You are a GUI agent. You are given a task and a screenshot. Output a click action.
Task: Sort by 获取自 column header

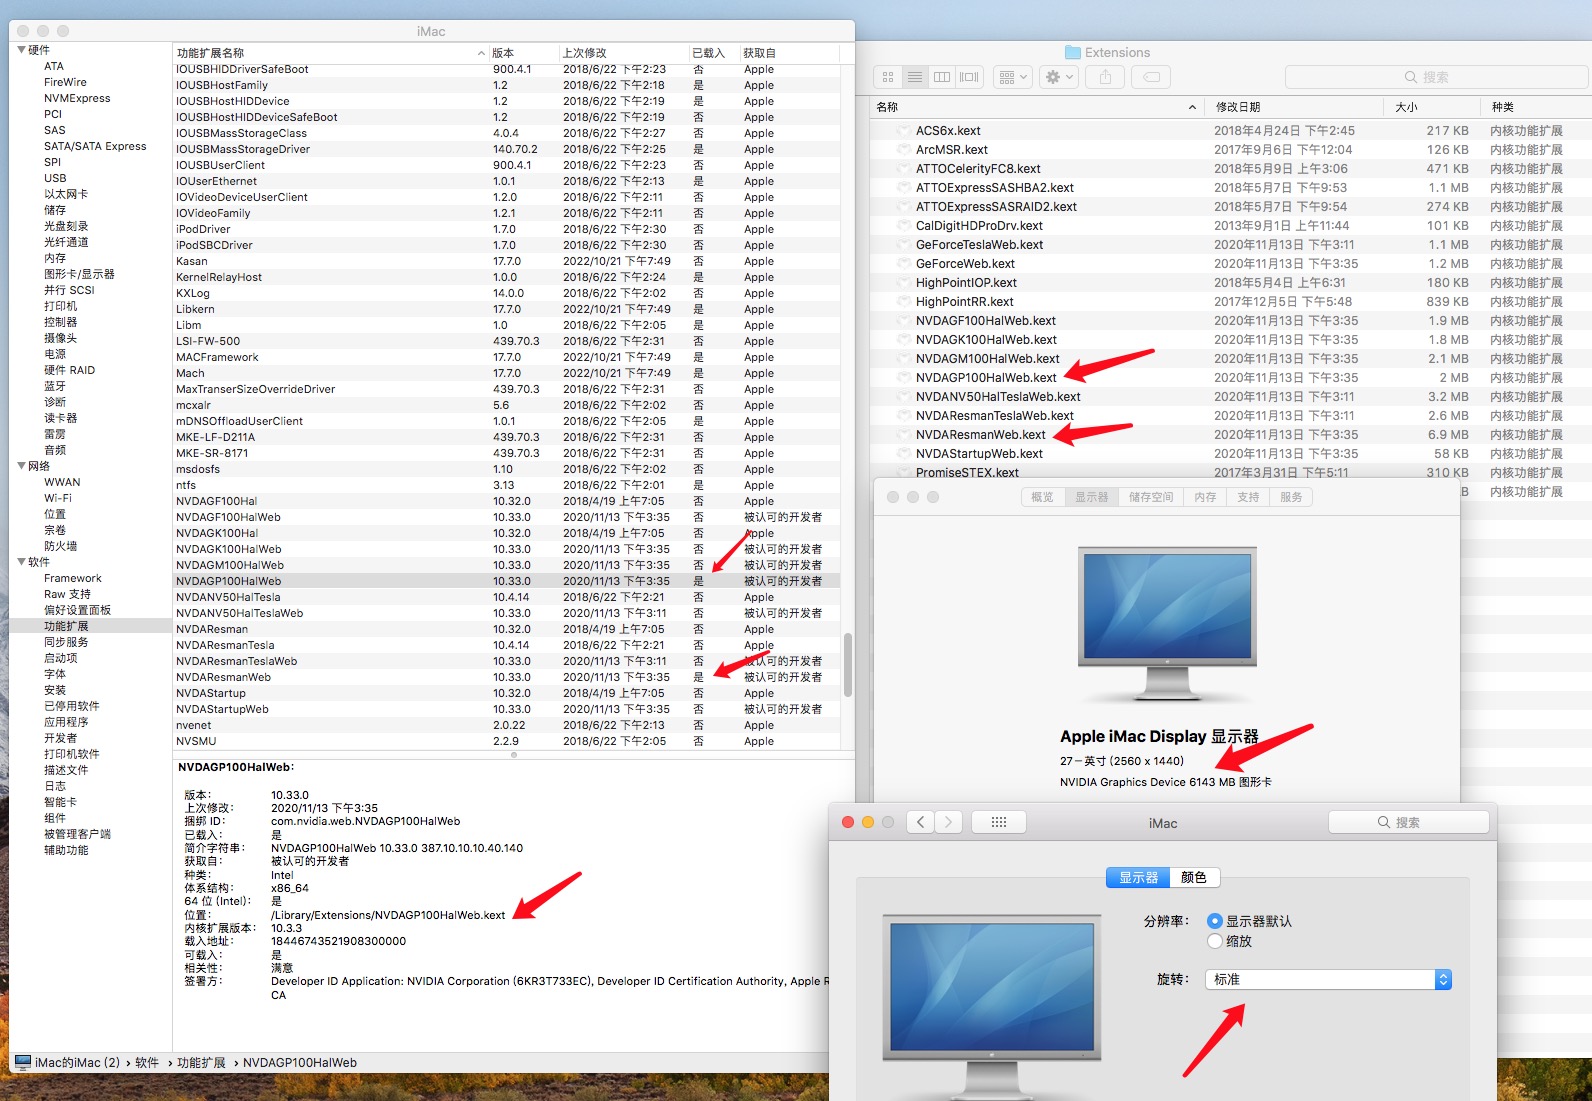[790, 53]
